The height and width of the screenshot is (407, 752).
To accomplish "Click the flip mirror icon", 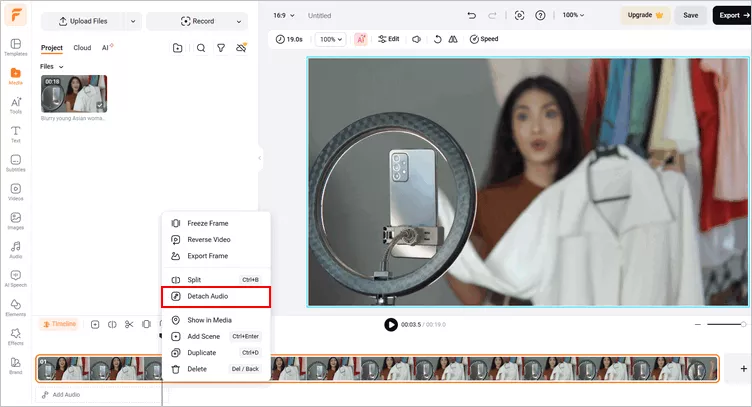I will [453, 39].
